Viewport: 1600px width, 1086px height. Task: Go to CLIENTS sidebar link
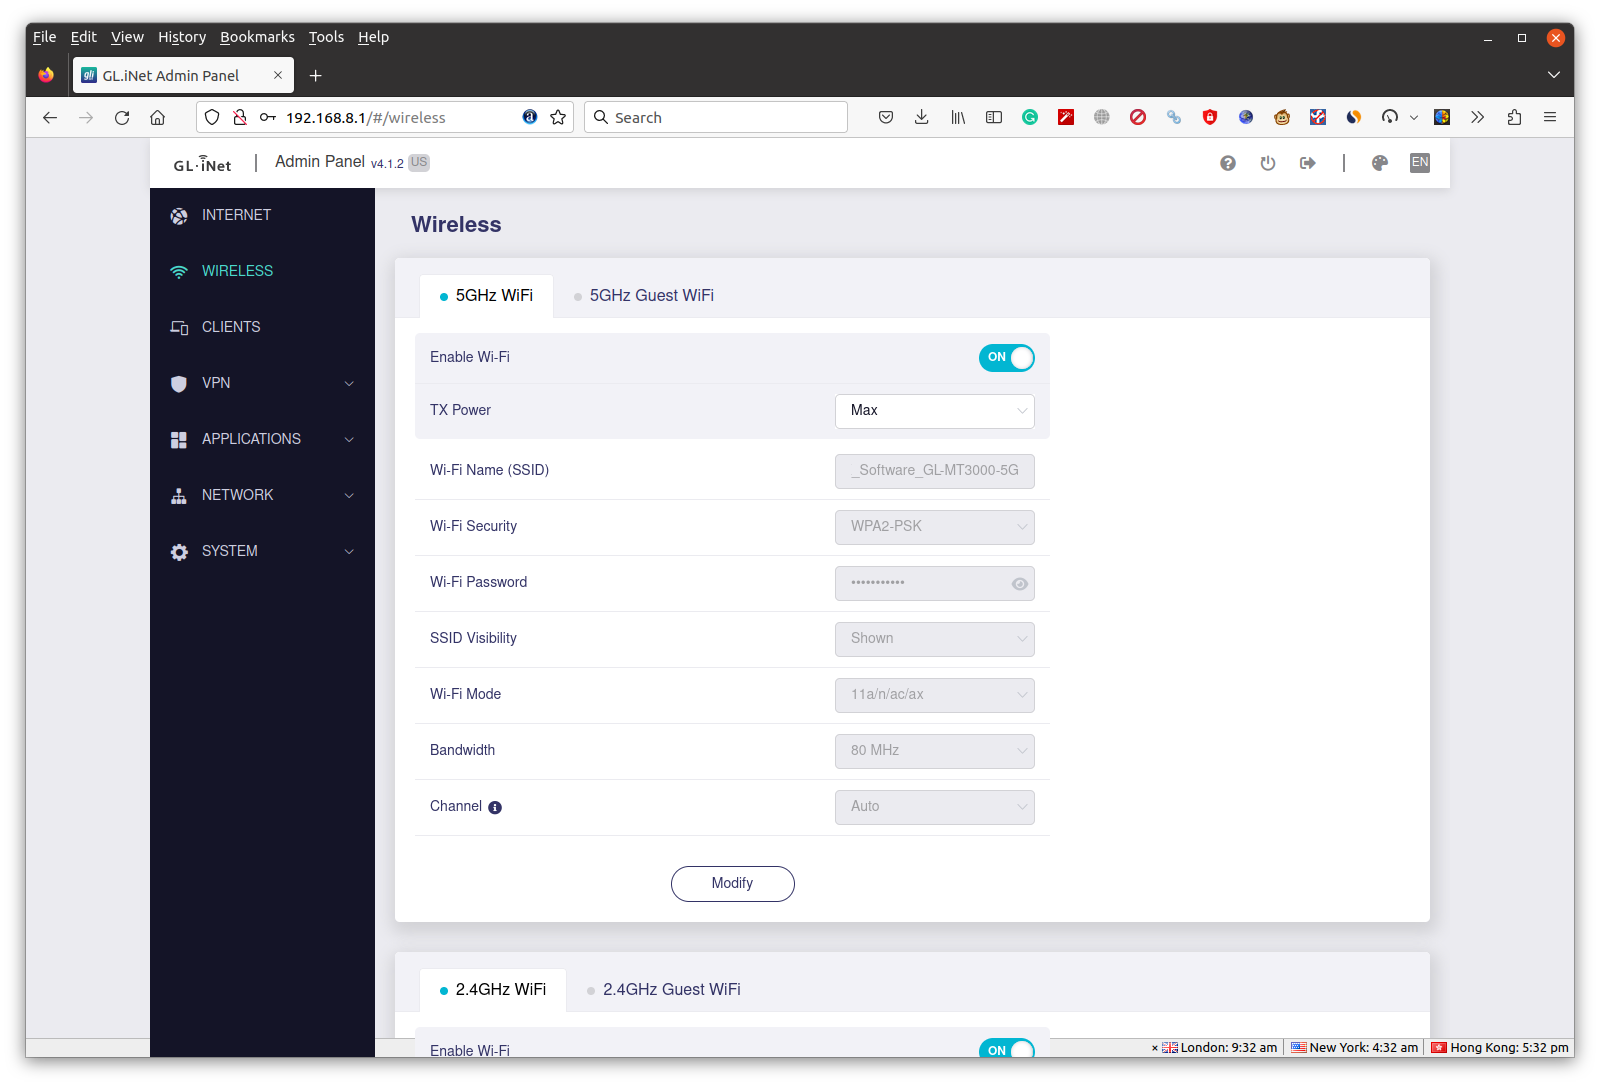(x=231, y=327)
